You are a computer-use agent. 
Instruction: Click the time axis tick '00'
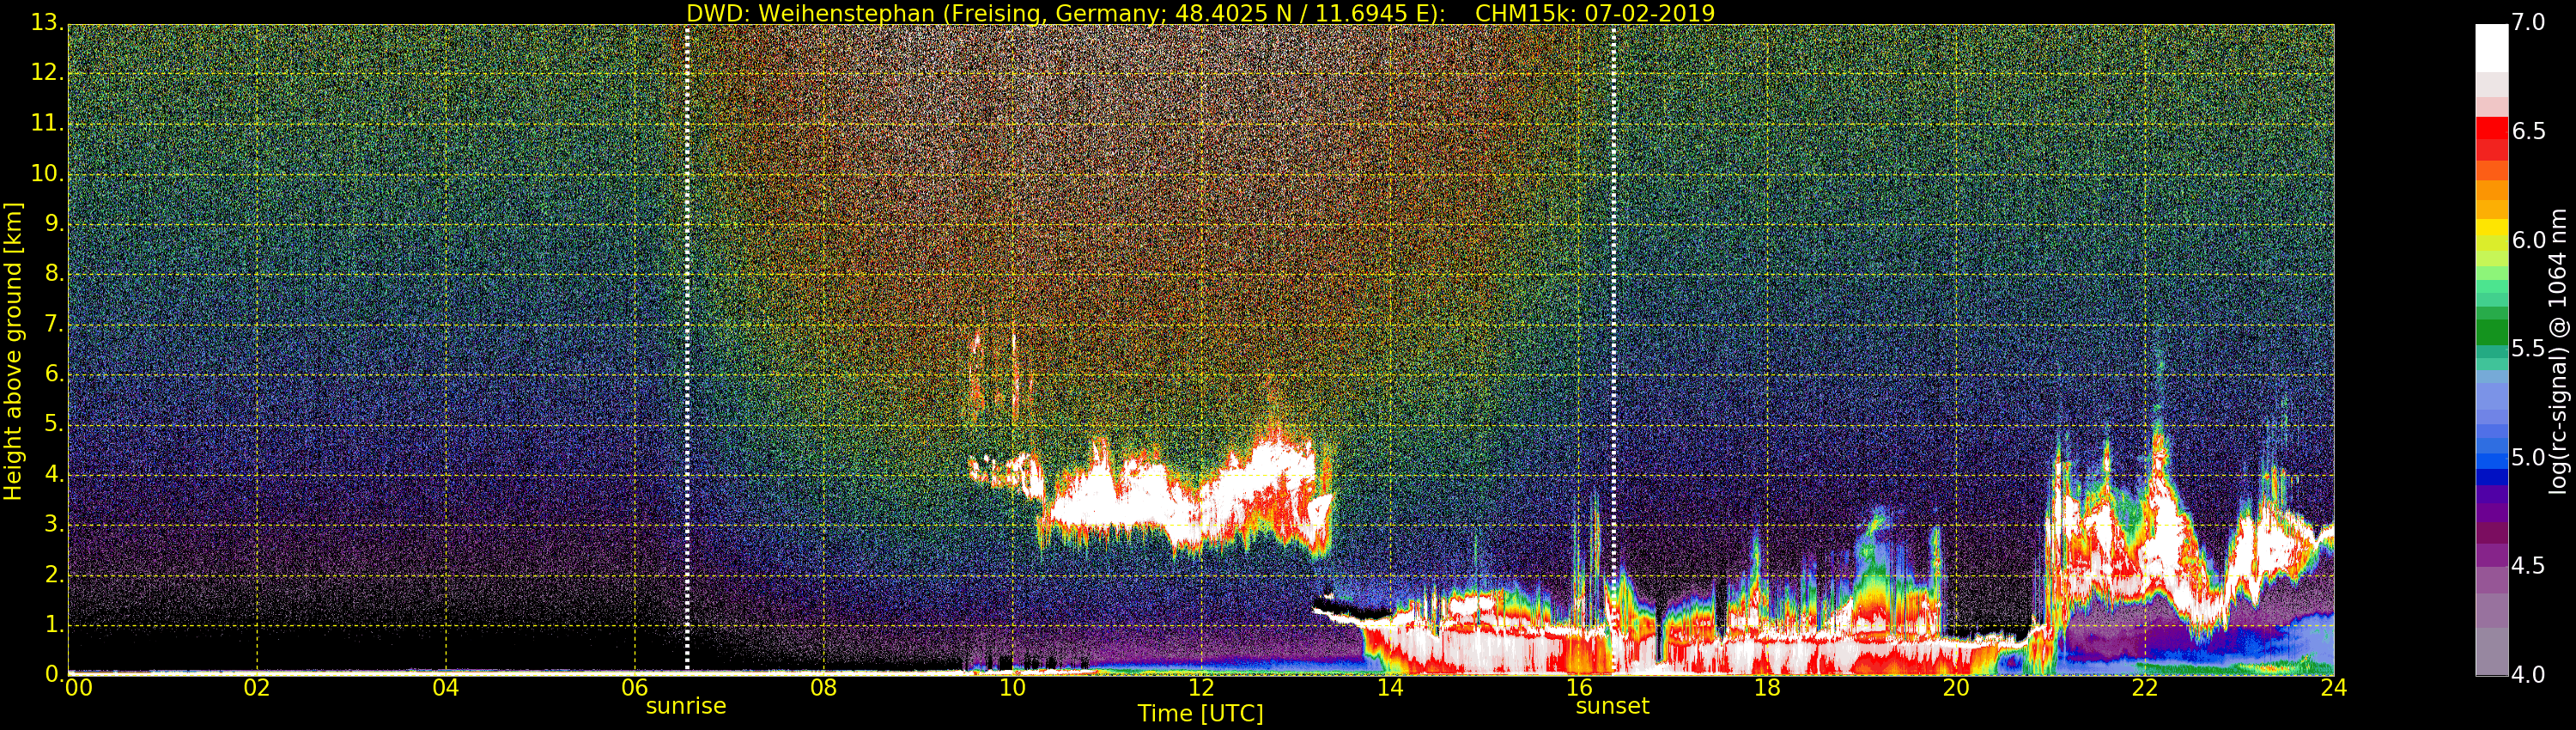pos(78,688)
